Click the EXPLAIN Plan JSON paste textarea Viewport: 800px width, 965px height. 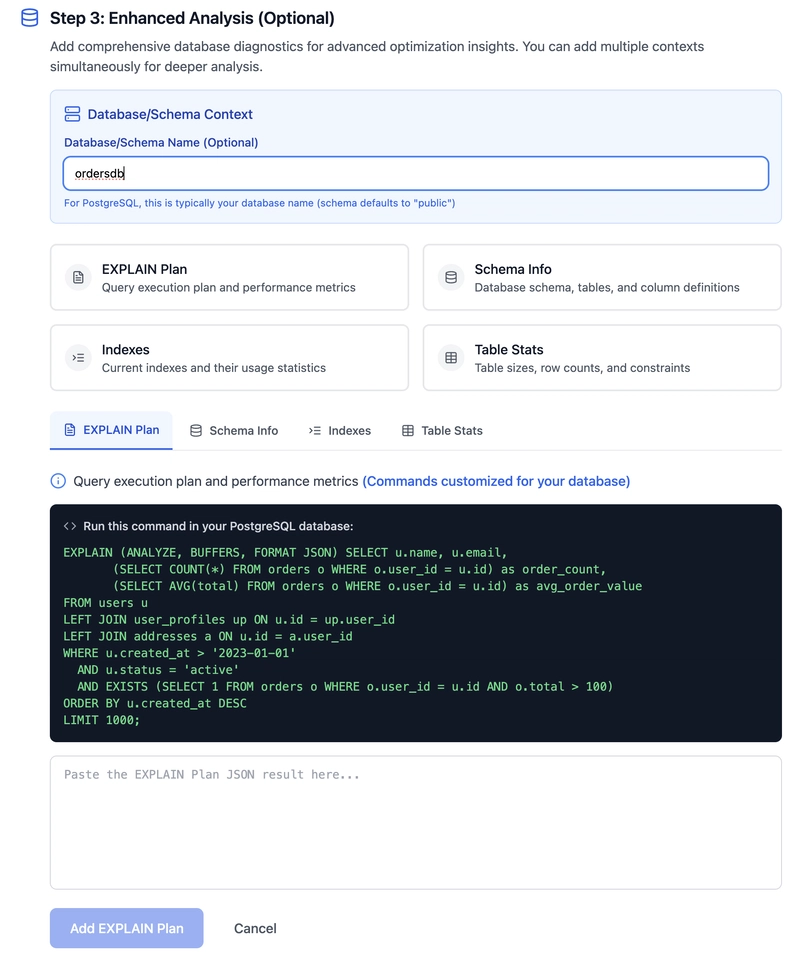coord(415,822)
